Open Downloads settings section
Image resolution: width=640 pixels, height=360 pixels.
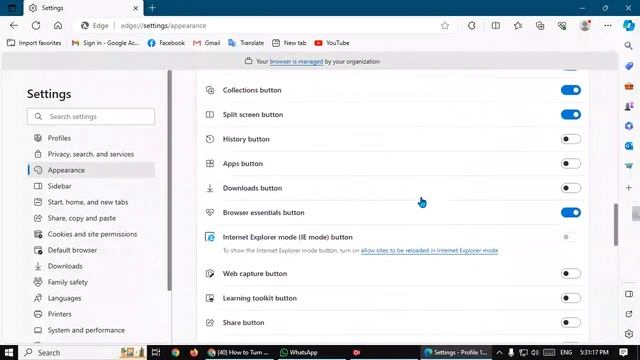point(91,266)
